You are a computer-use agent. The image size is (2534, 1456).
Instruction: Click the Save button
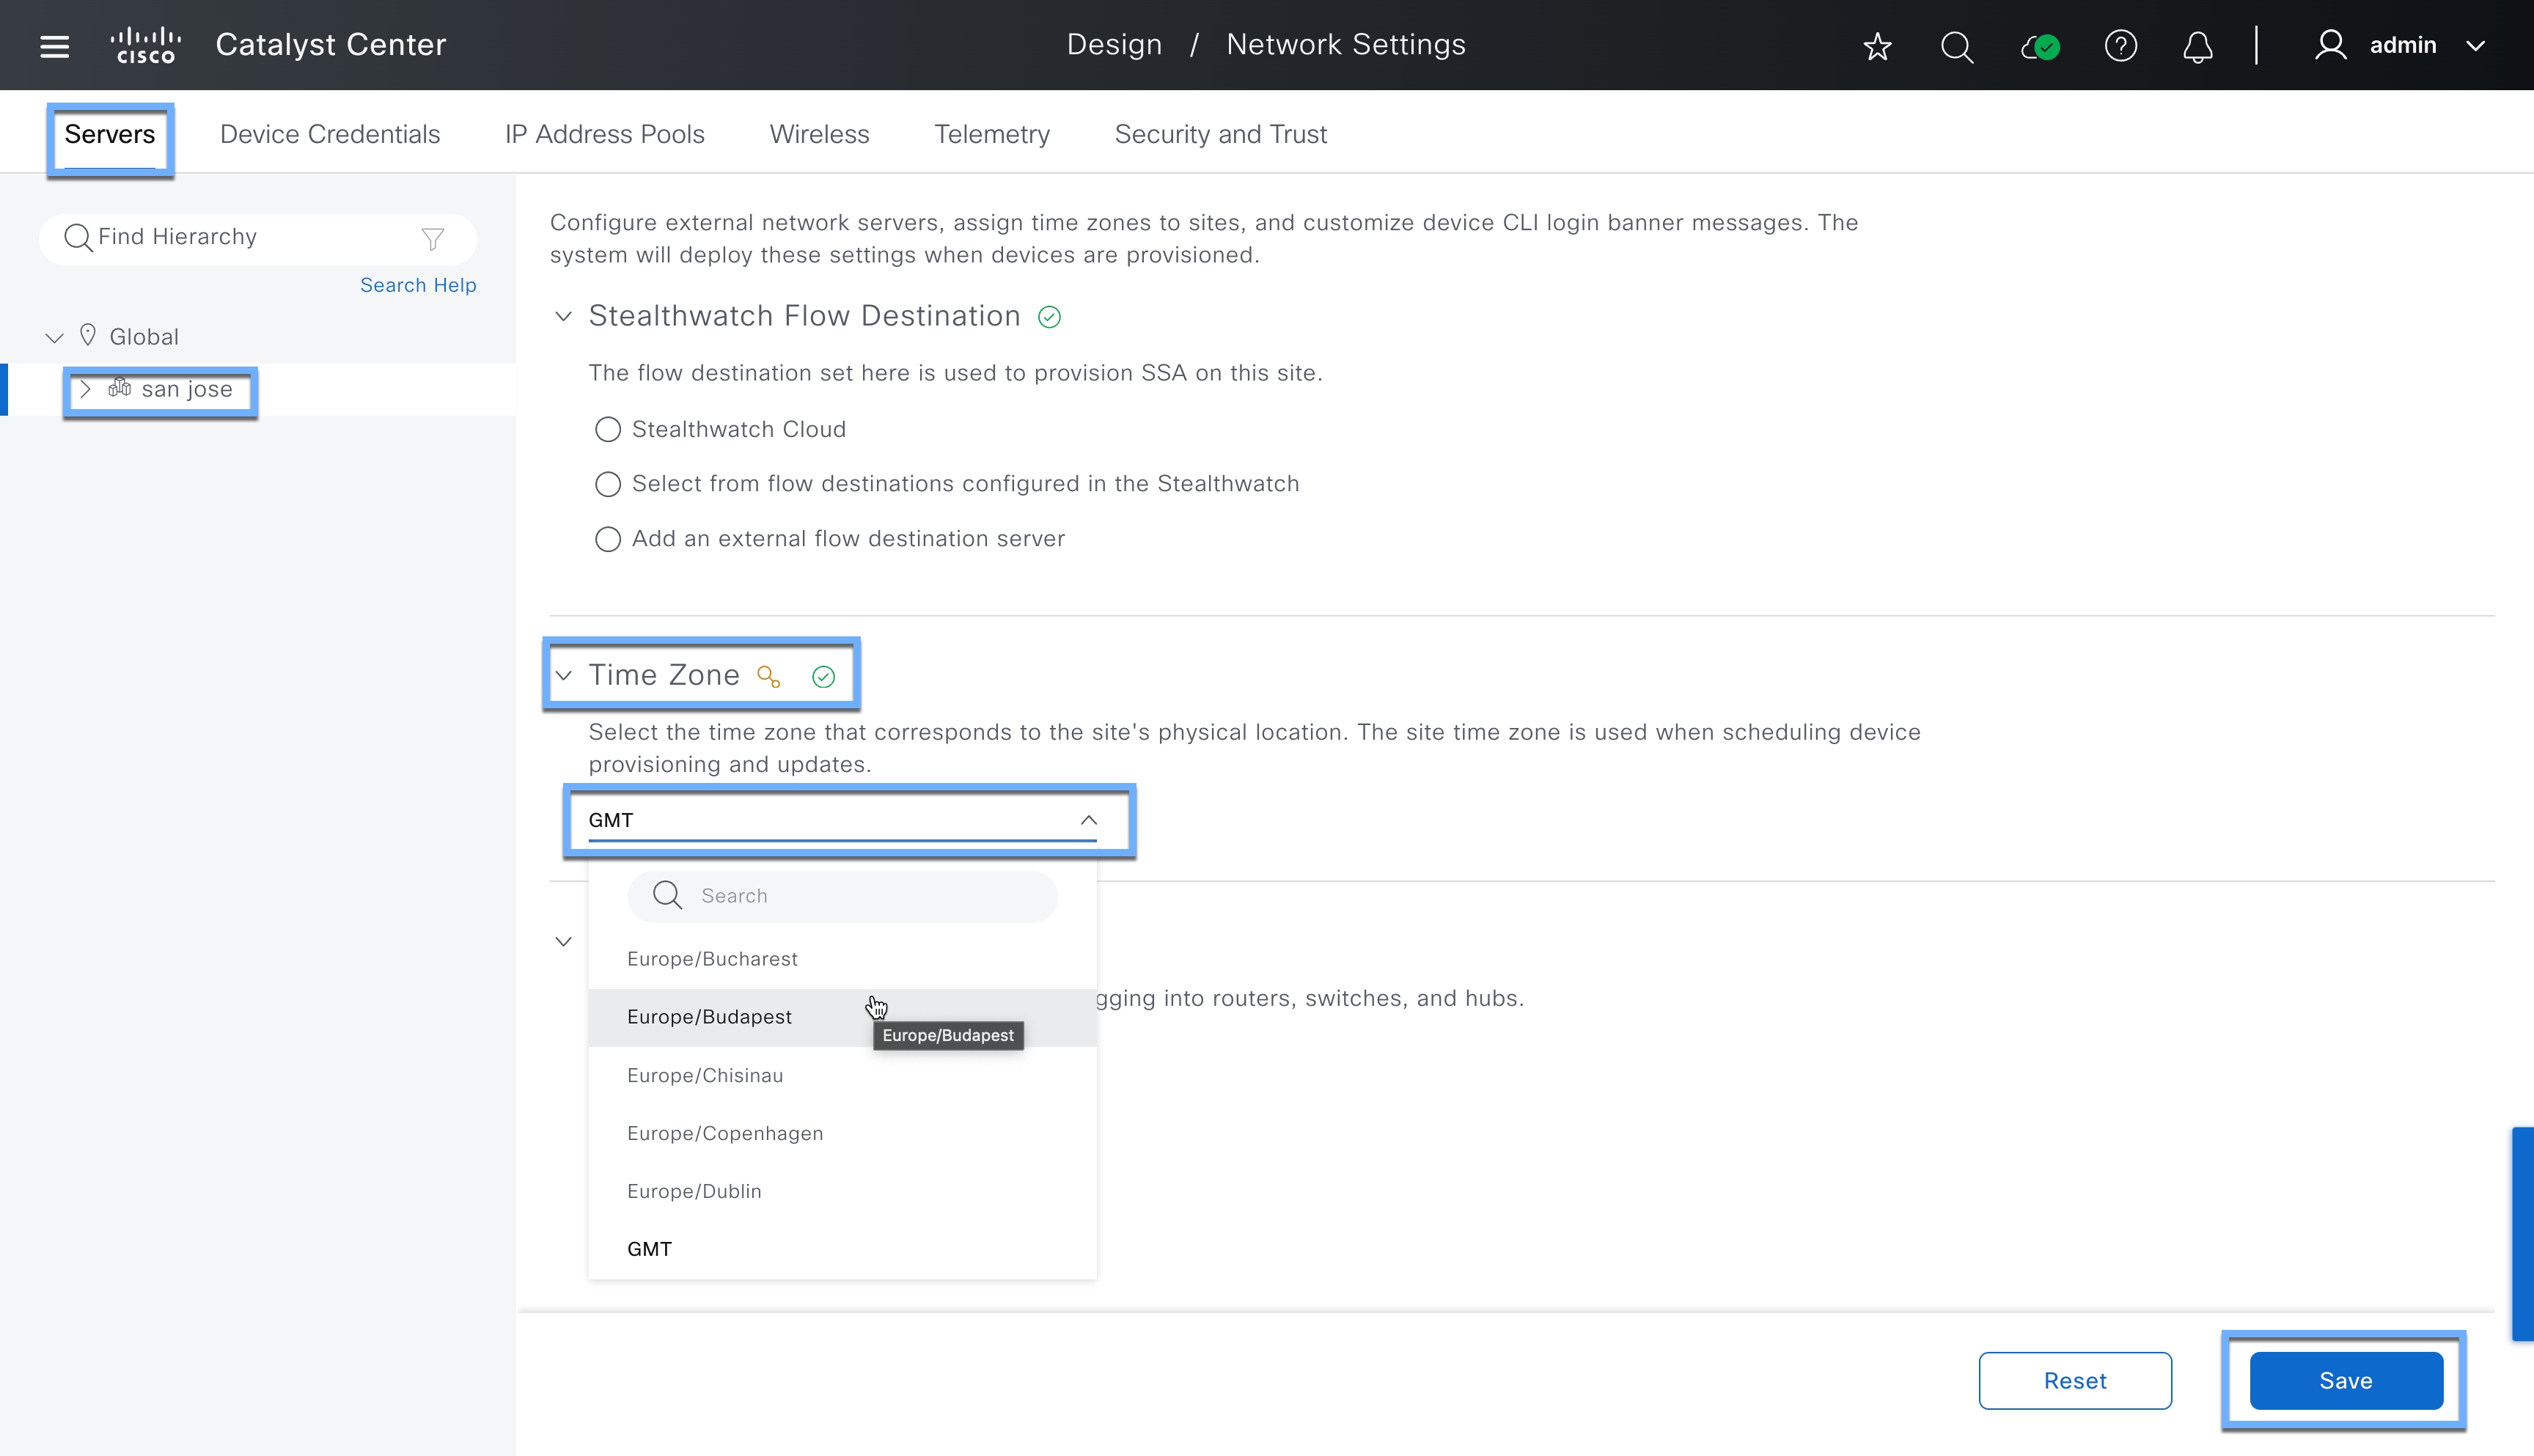tap(2345, 1380)
